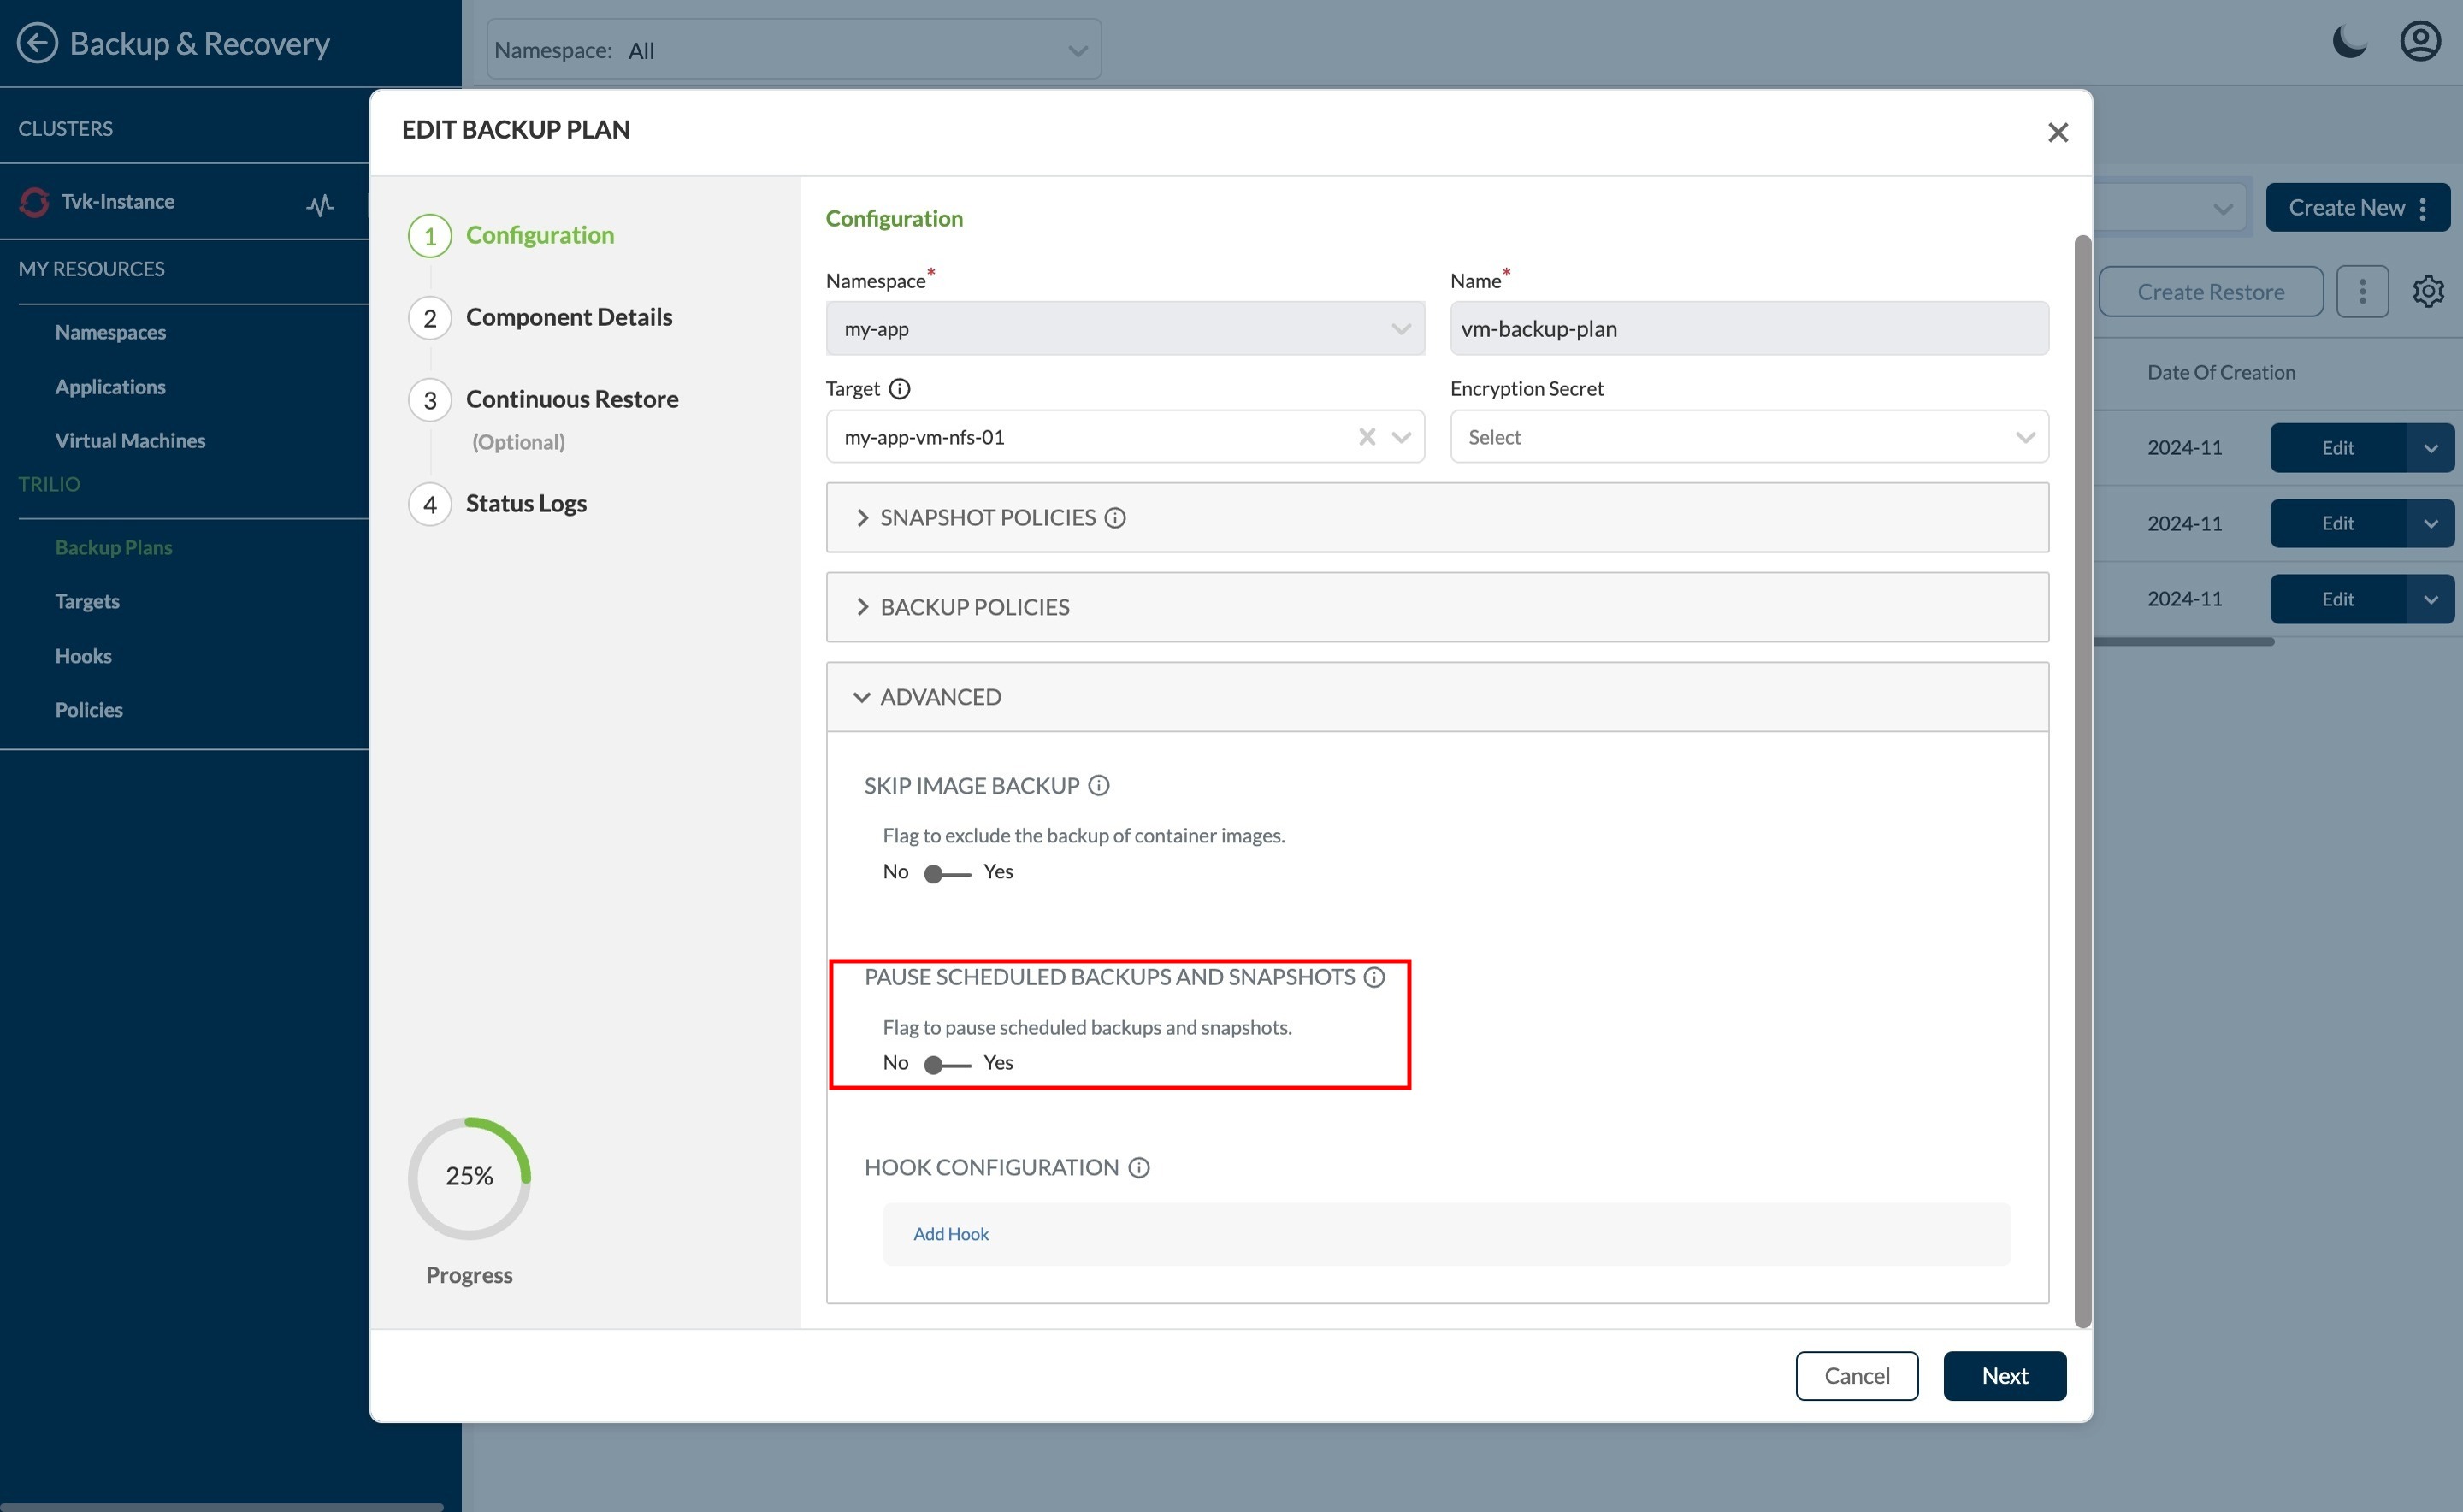Screen dimensions: 2463x1512
Task: Click the back arrow beside Backup & Recovery
Action: pos(37,43)
